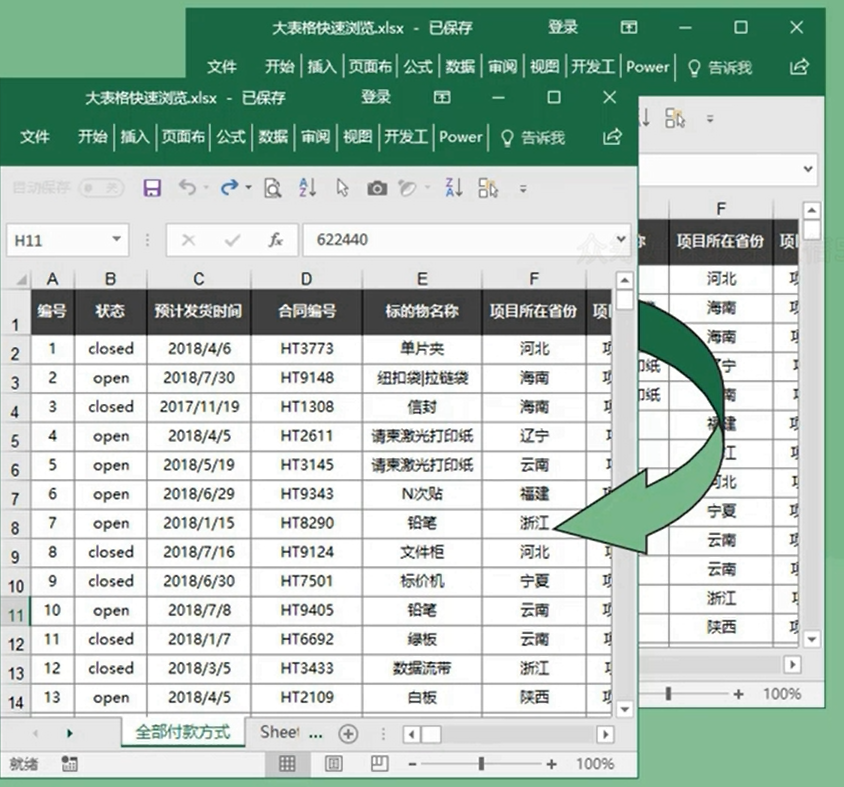Click Sort A to Z icon
The width and height of the screenshot is (844, 787).
click(307, 187)
